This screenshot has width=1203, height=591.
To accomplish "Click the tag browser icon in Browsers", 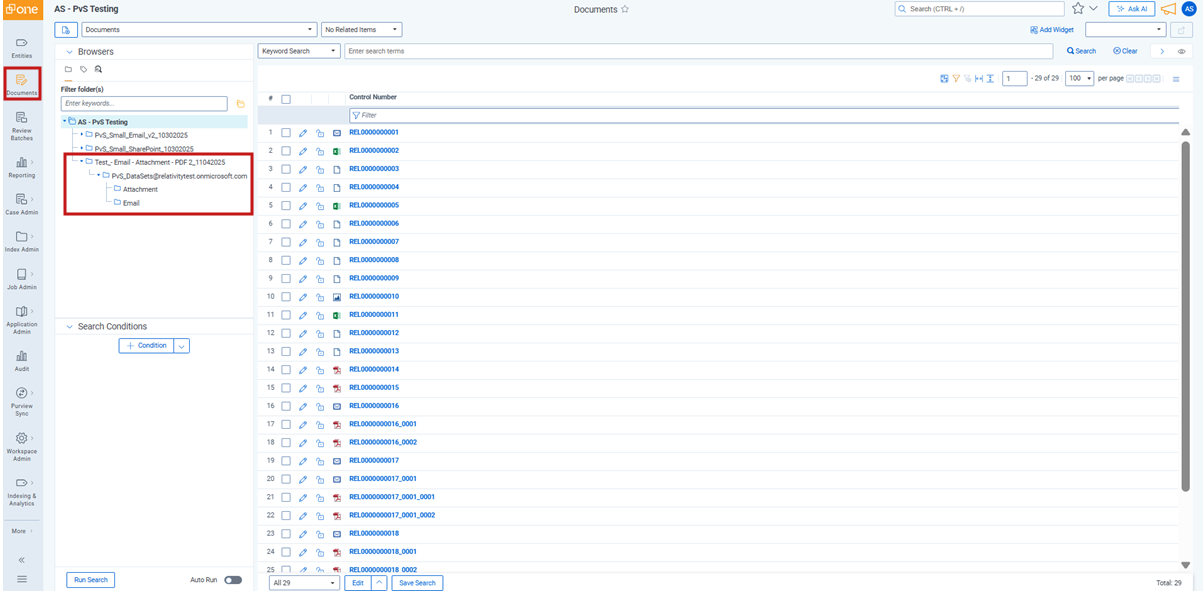I will pos(83,70).
